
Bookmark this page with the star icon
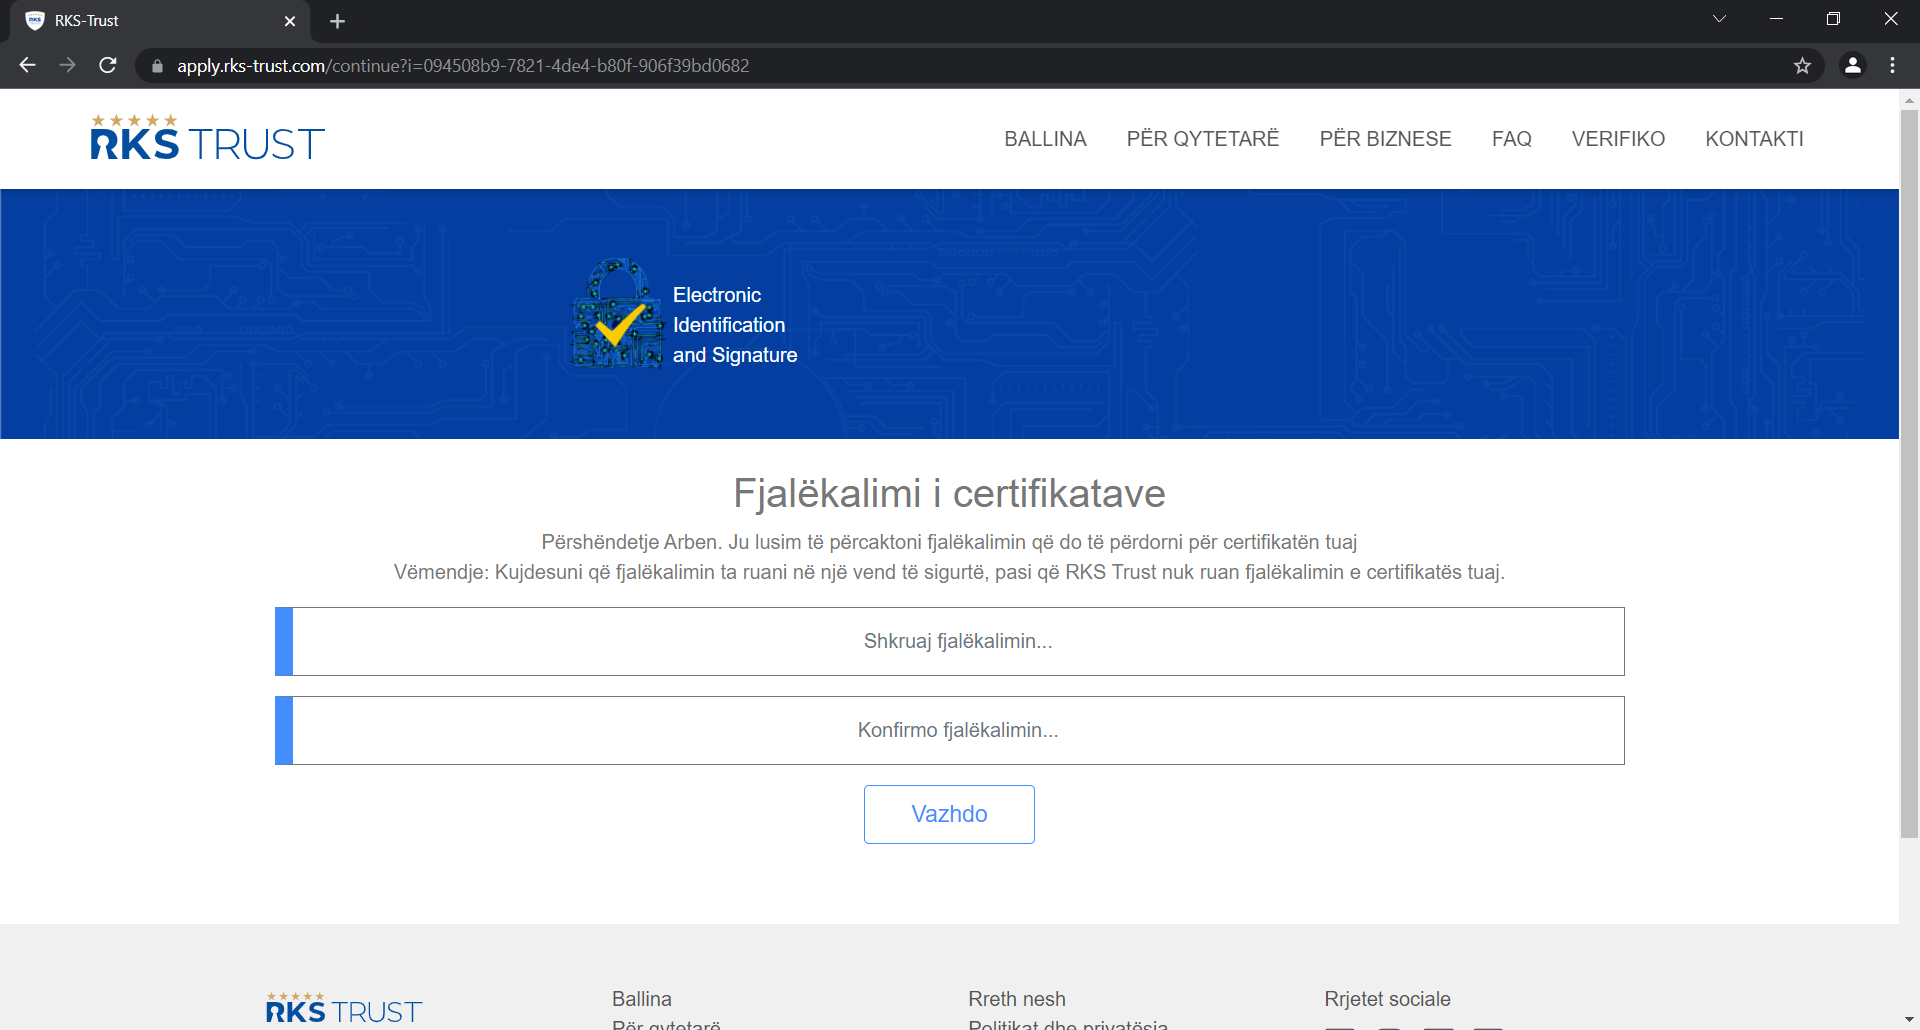(1802, 66)
